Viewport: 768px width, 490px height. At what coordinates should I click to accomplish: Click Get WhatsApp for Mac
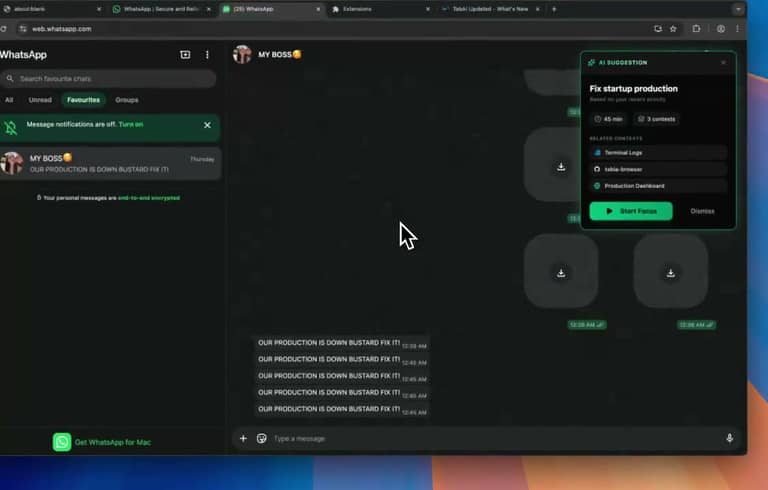[113, 442]
